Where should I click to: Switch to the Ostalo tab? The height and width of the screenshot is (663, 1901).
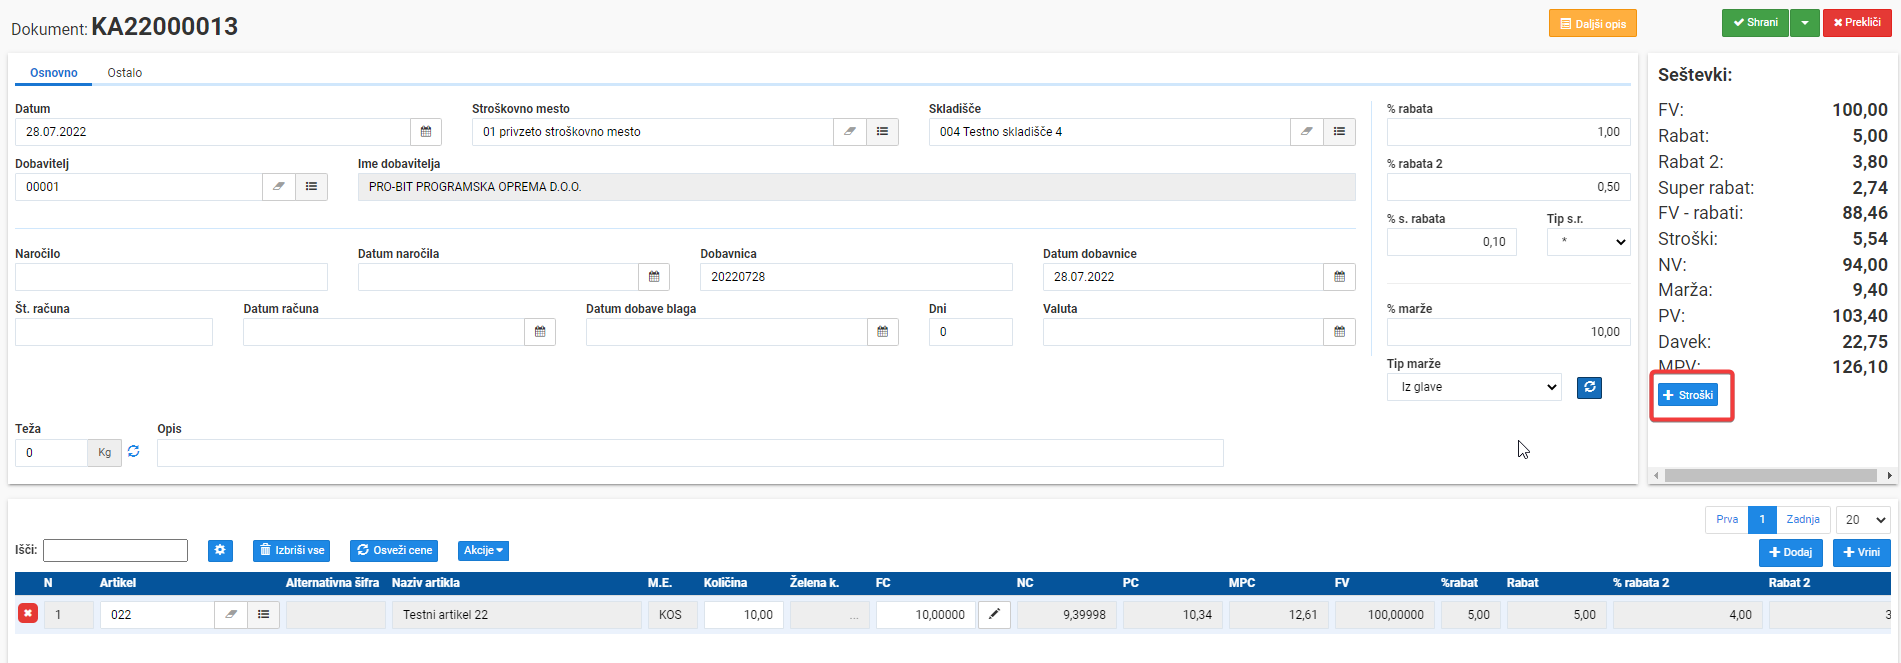pos(125,73)
